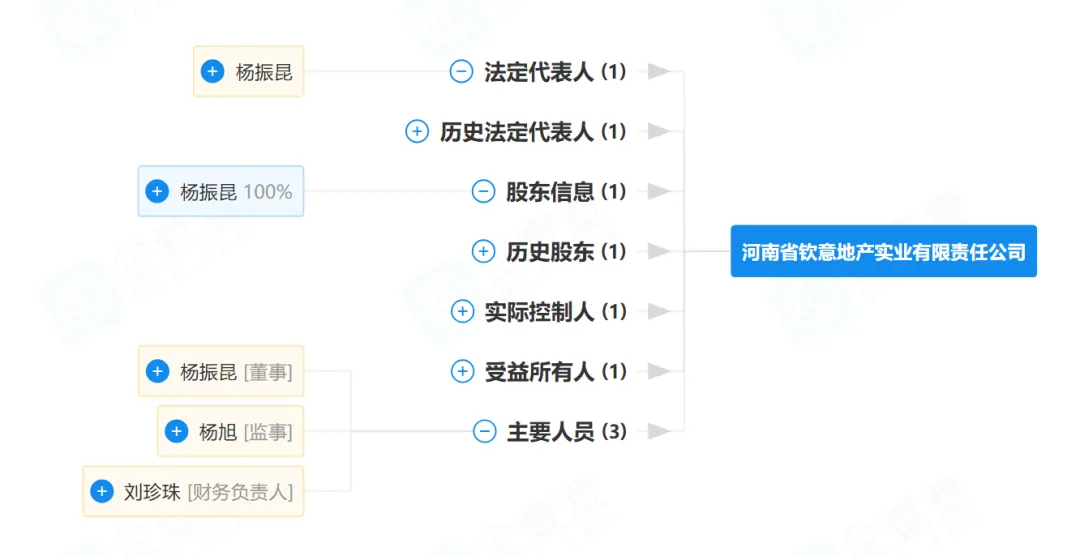Click the 法定代表人 category label
Viewport: 1080px width, 556px height.
540,72
